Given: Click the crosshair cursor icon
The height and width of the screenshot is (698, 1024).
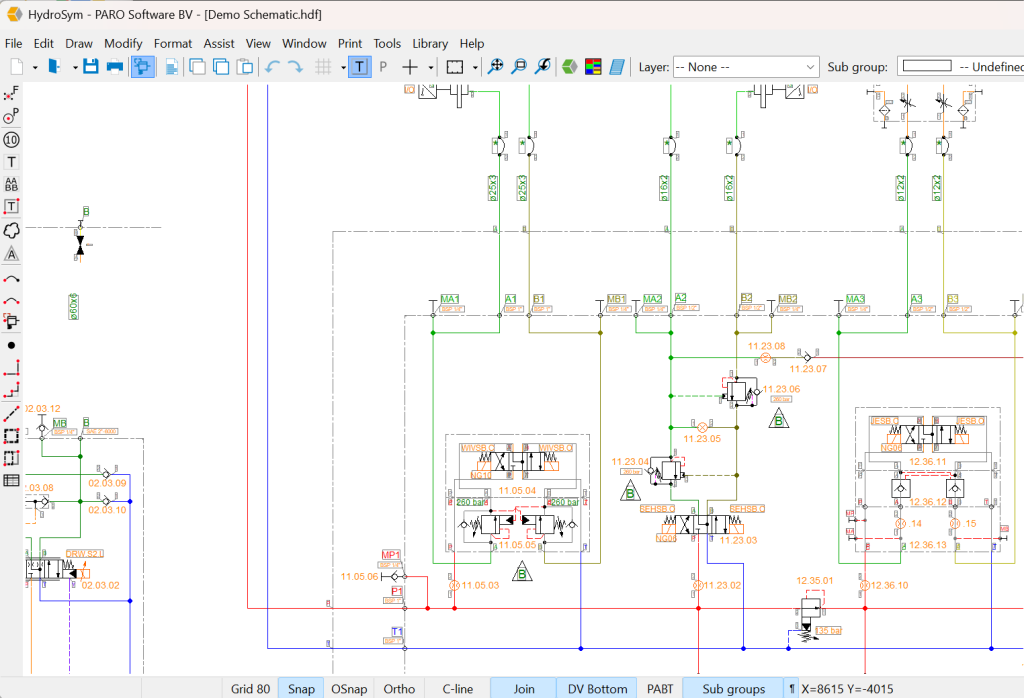Looking at the screenshot, I should (x=410, y=67).
